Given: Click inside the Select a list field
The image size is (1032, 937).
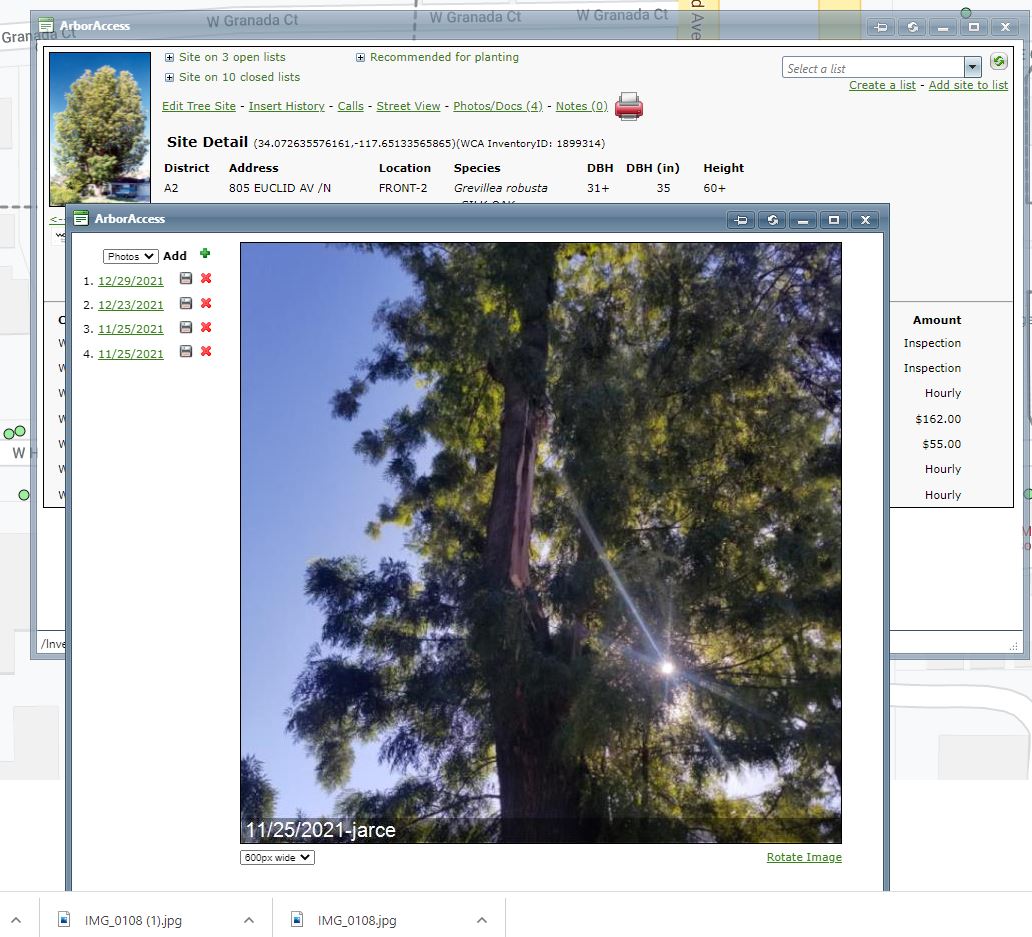Looking at the screenshot, I should 873,67.
